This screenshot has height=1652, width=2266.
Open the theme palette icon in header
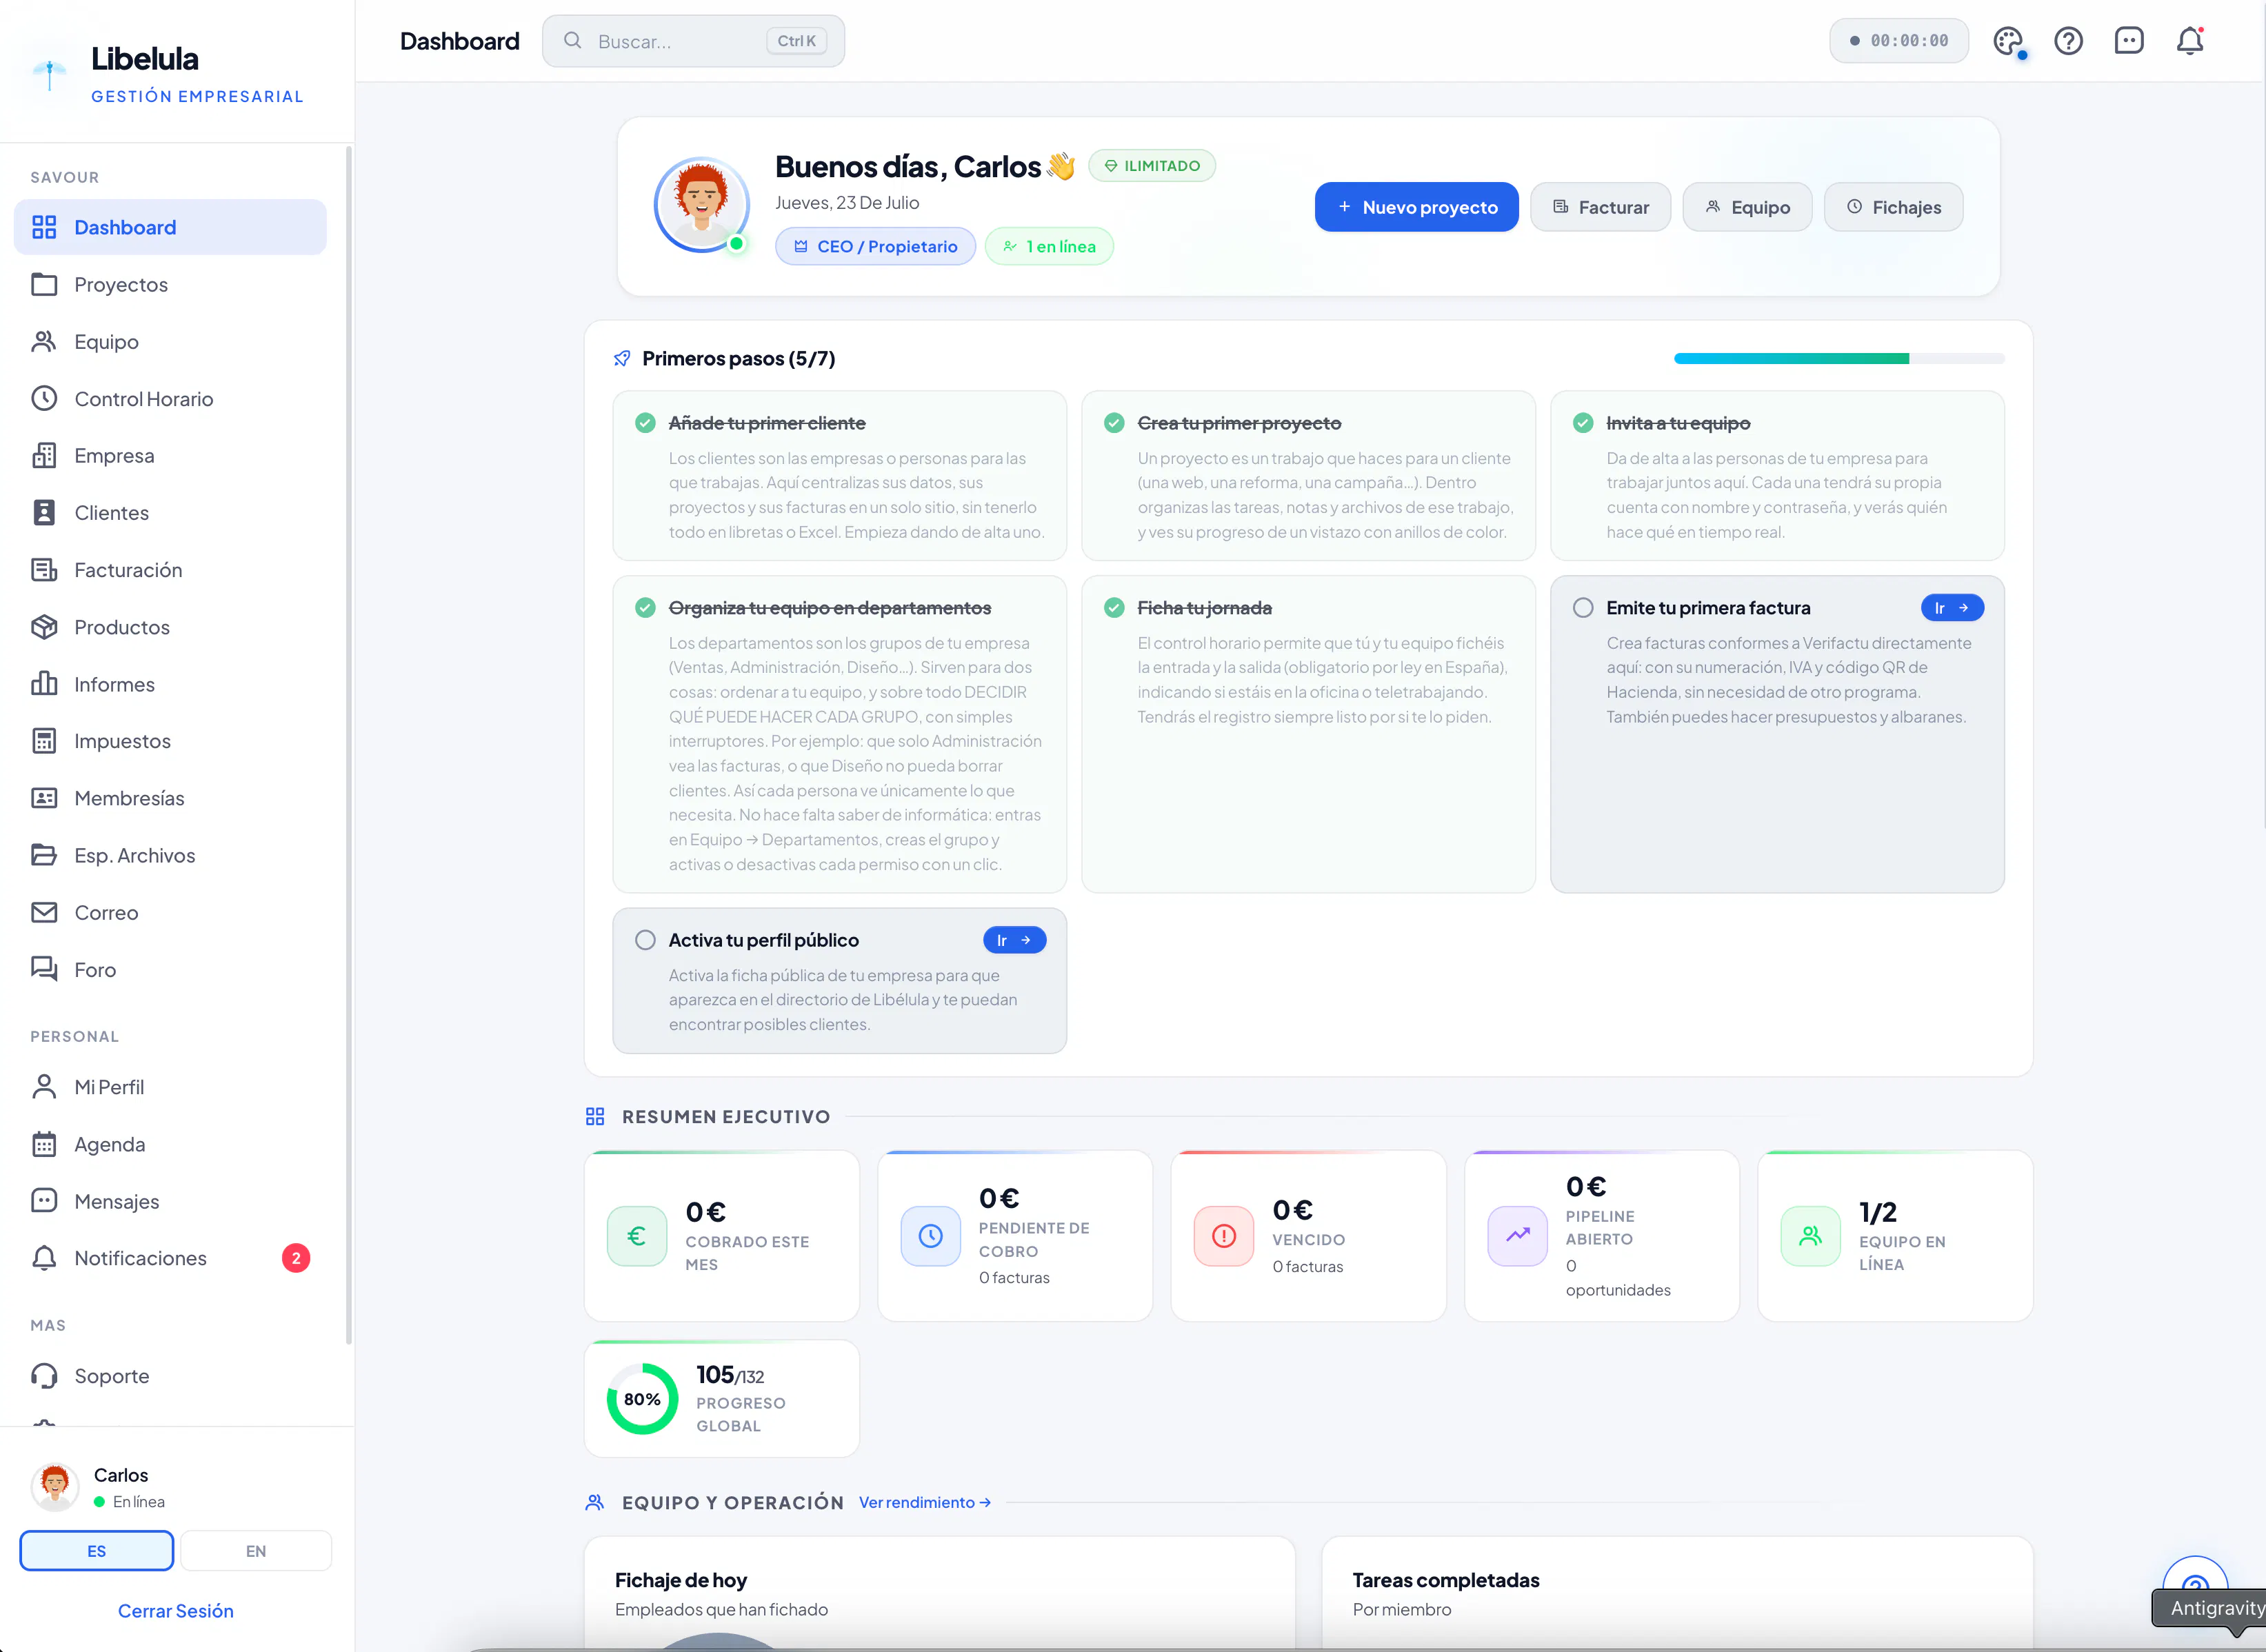click(2008, 41)
